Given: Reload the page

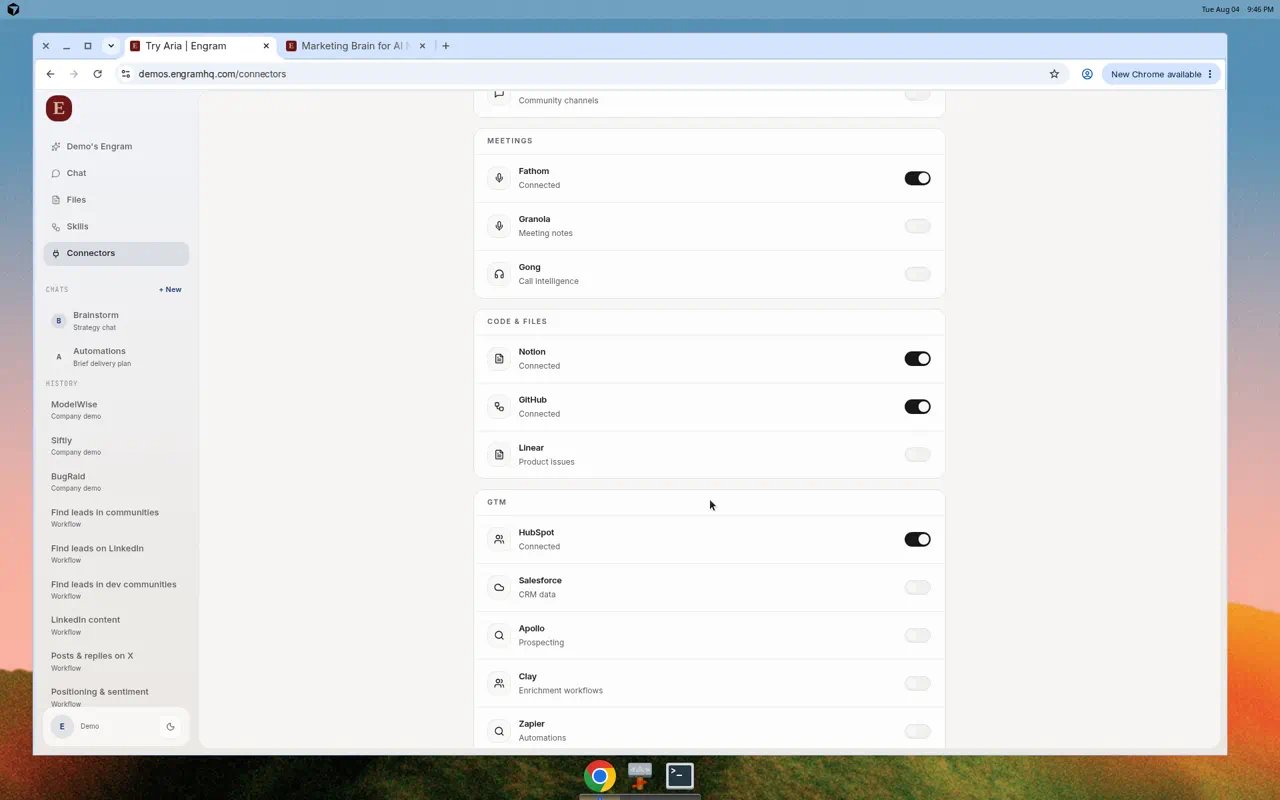Looking at the screenshot, I should click(97, 74).
